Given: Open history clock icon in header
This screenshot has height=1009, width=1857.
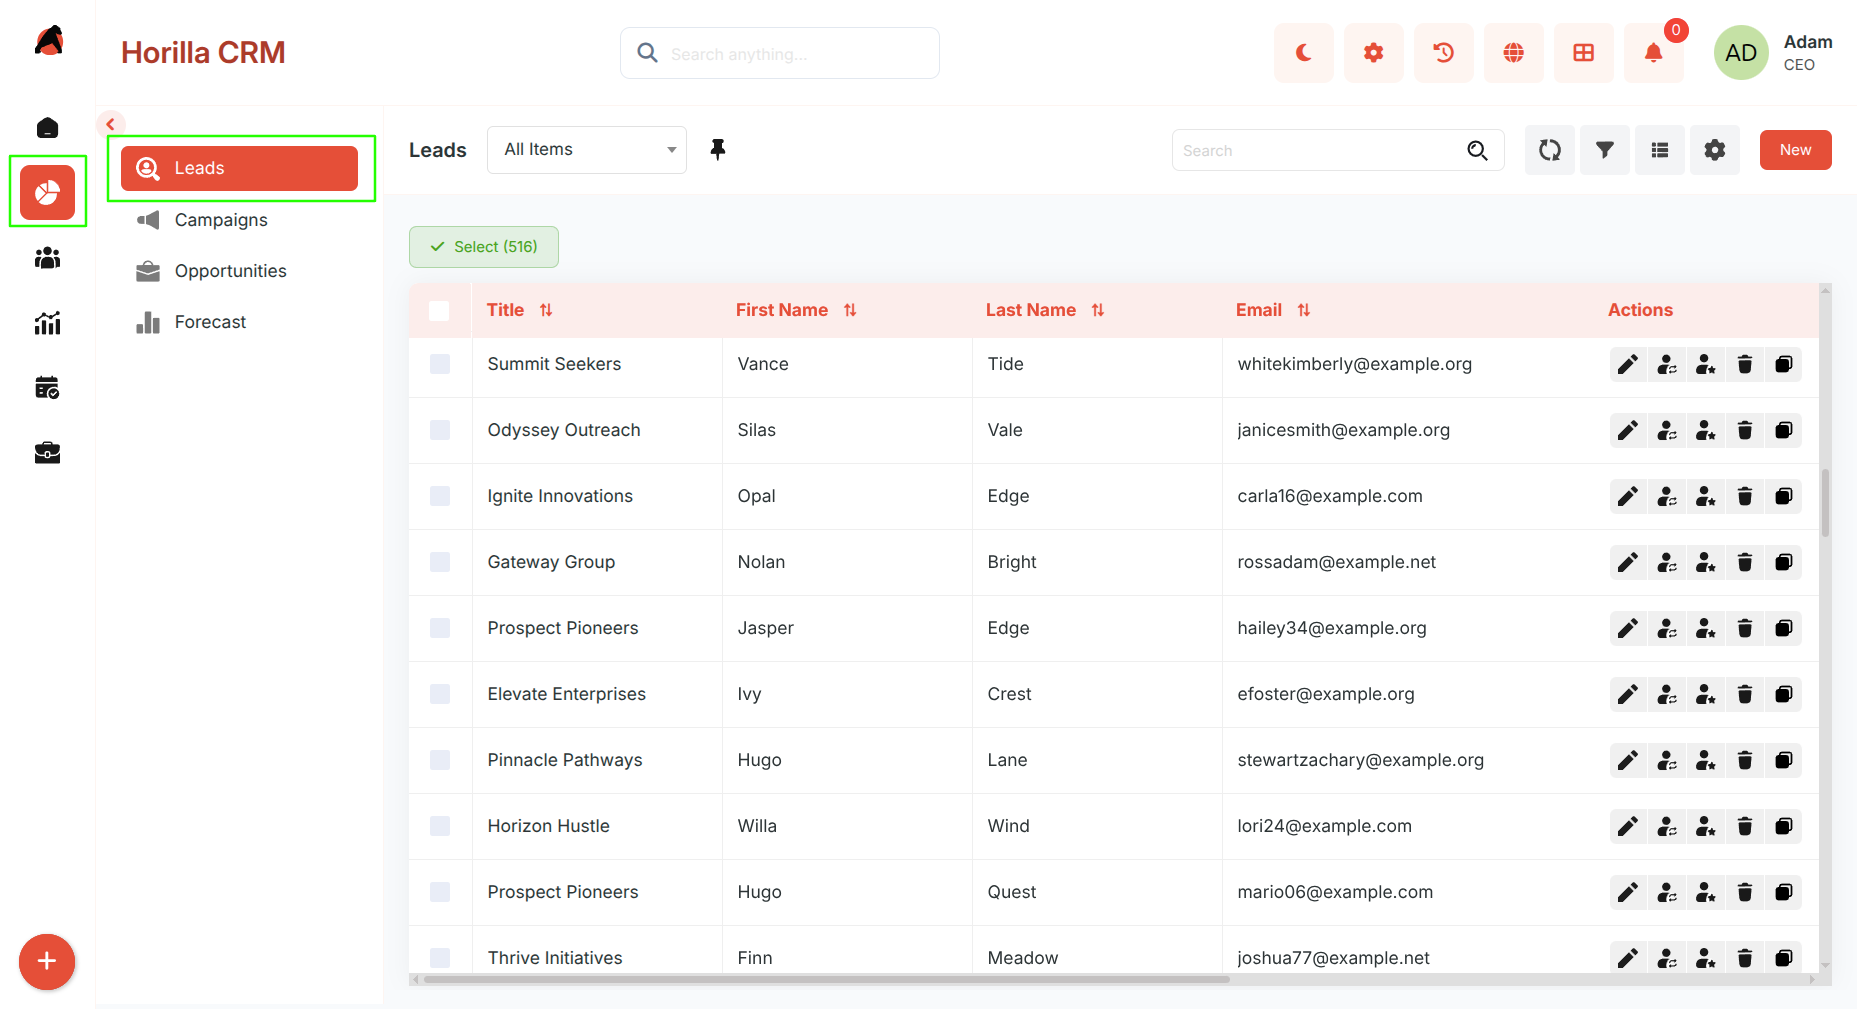Looking at the screenshot, I should point(1443,53).
